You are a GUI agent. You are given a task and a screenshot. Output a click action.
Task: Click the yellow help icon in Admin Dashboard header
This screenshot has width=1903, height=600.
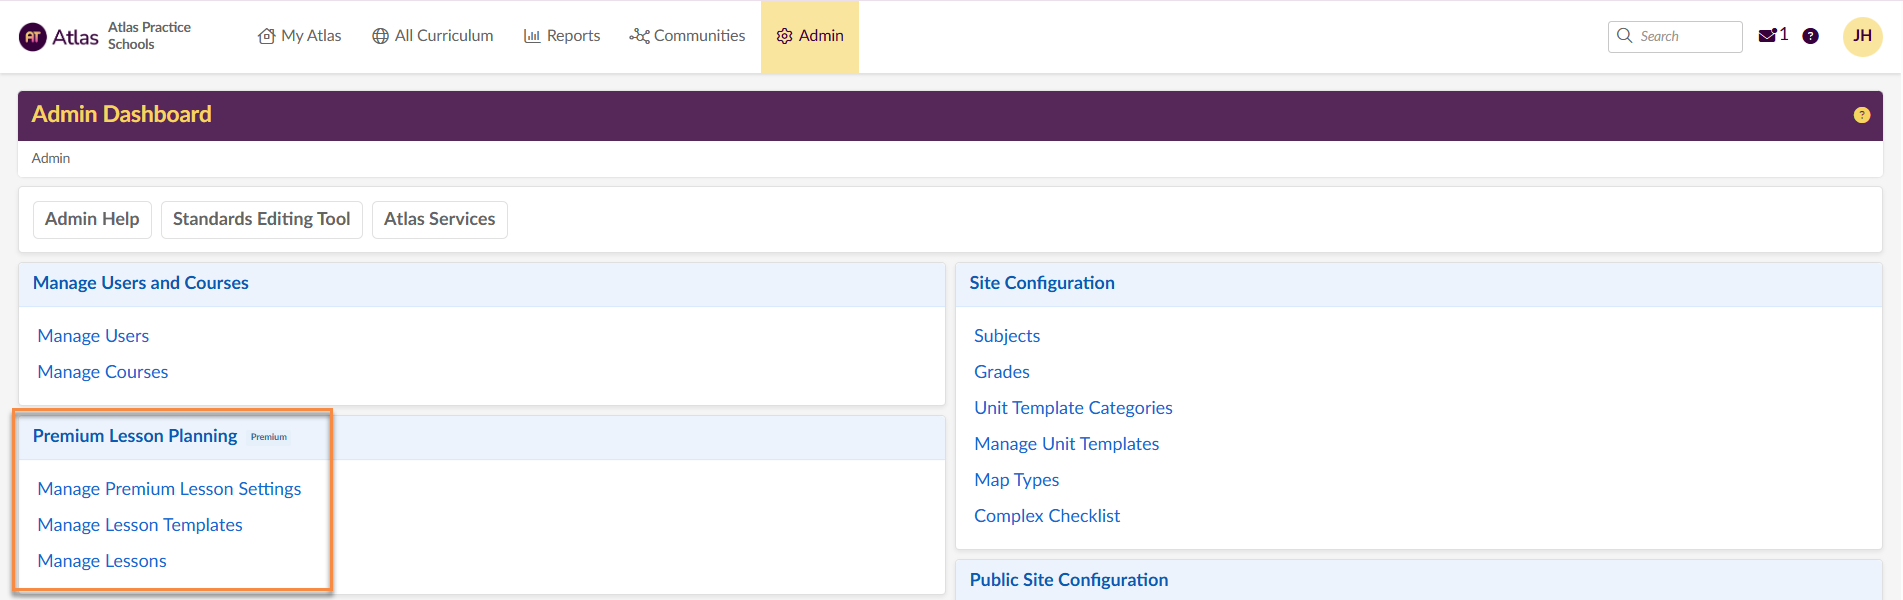(x=1861, y=115)
